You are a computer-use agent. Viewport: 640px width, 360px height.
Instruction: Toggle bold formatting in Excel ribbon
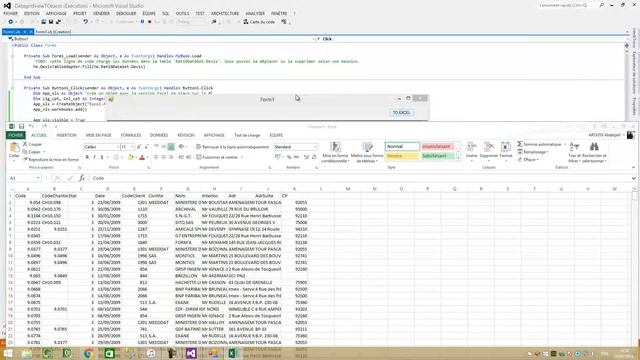point(87,157)
